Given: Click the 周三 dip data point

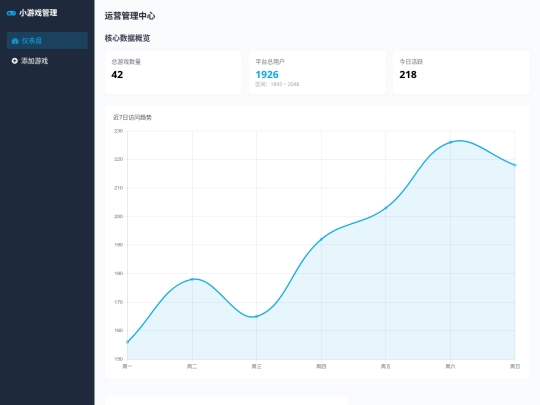Looking at the screenshot, I should click(257, 316).
